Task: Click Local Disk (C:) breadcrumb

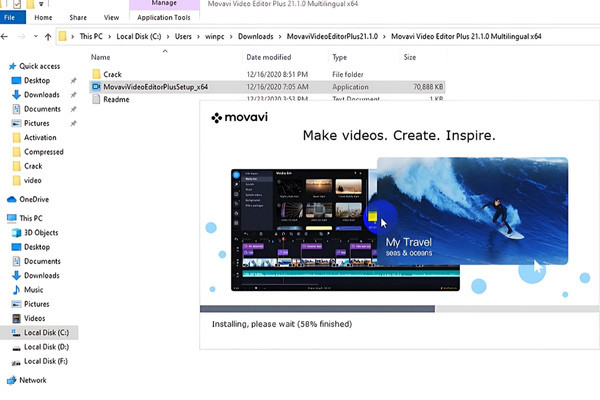Action: coord(139,36)
